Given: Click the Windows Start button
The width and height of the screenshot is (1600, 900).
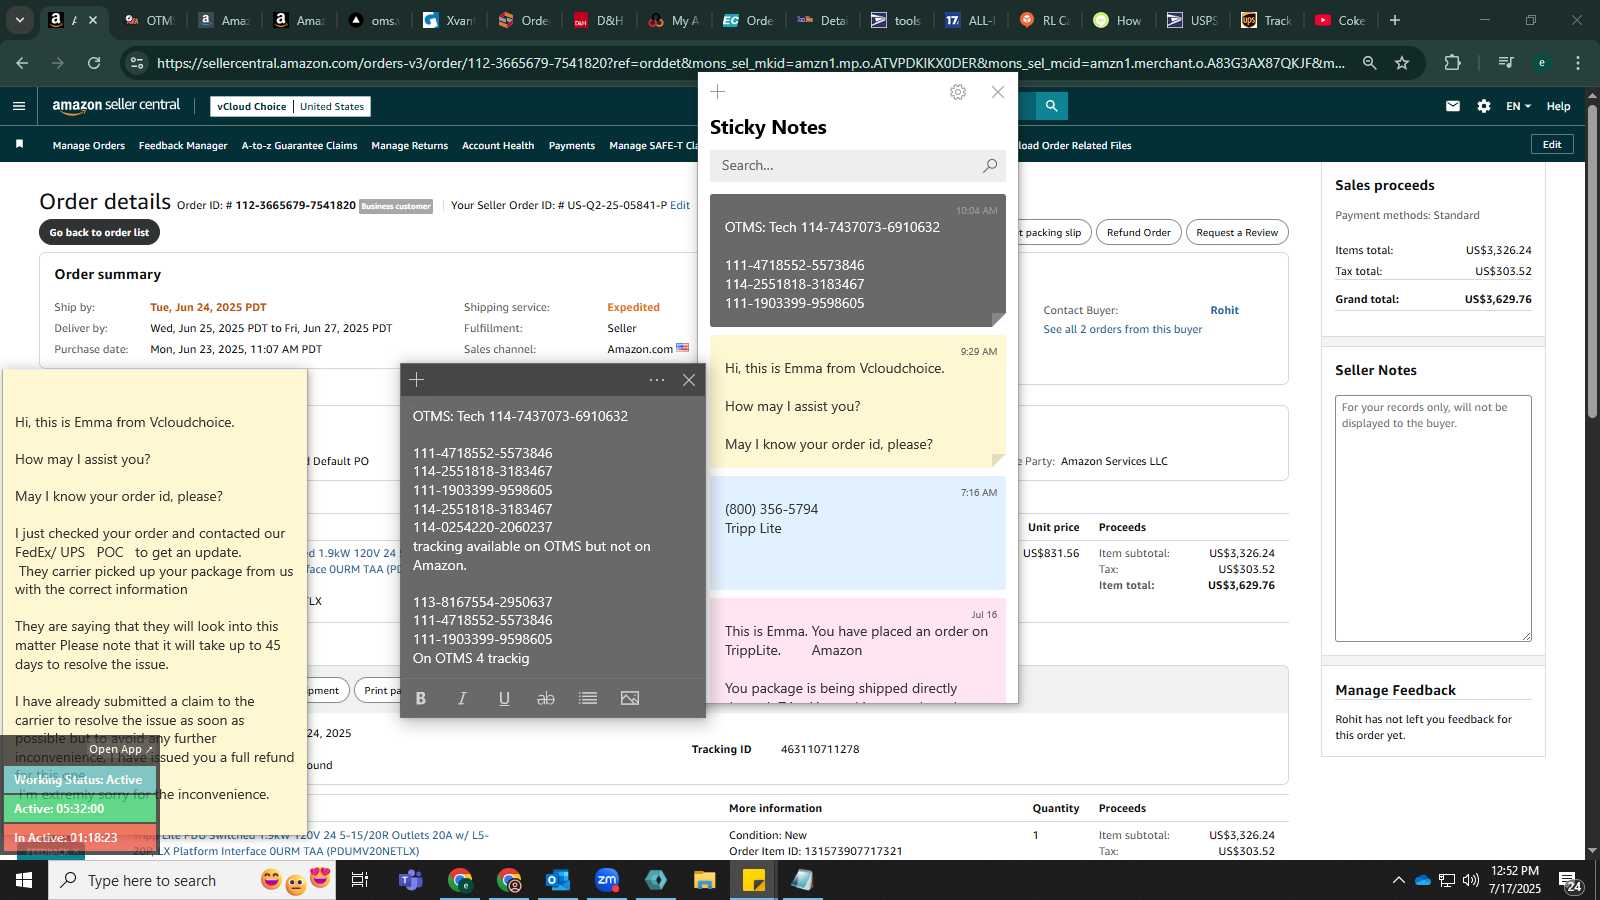Looking at the screenshot, I should 24,880.
